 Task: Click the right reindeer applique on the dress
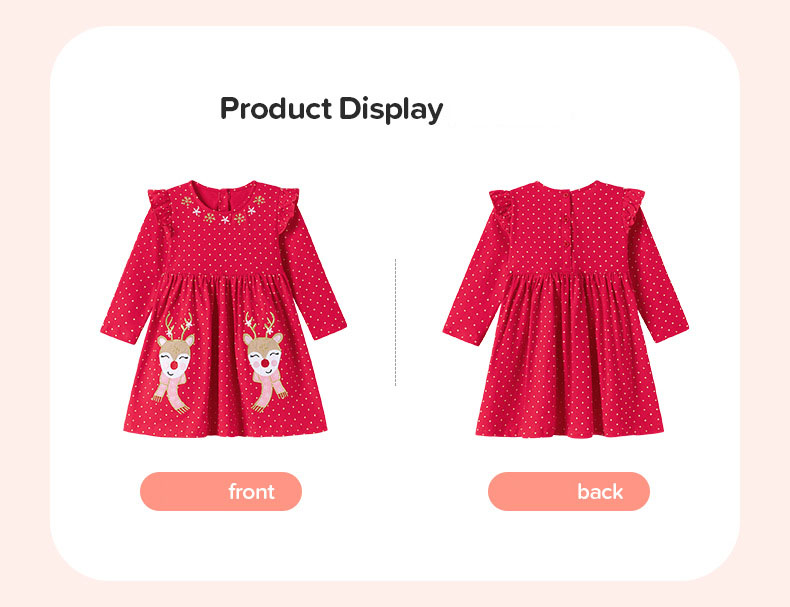(x=265, y=362)
